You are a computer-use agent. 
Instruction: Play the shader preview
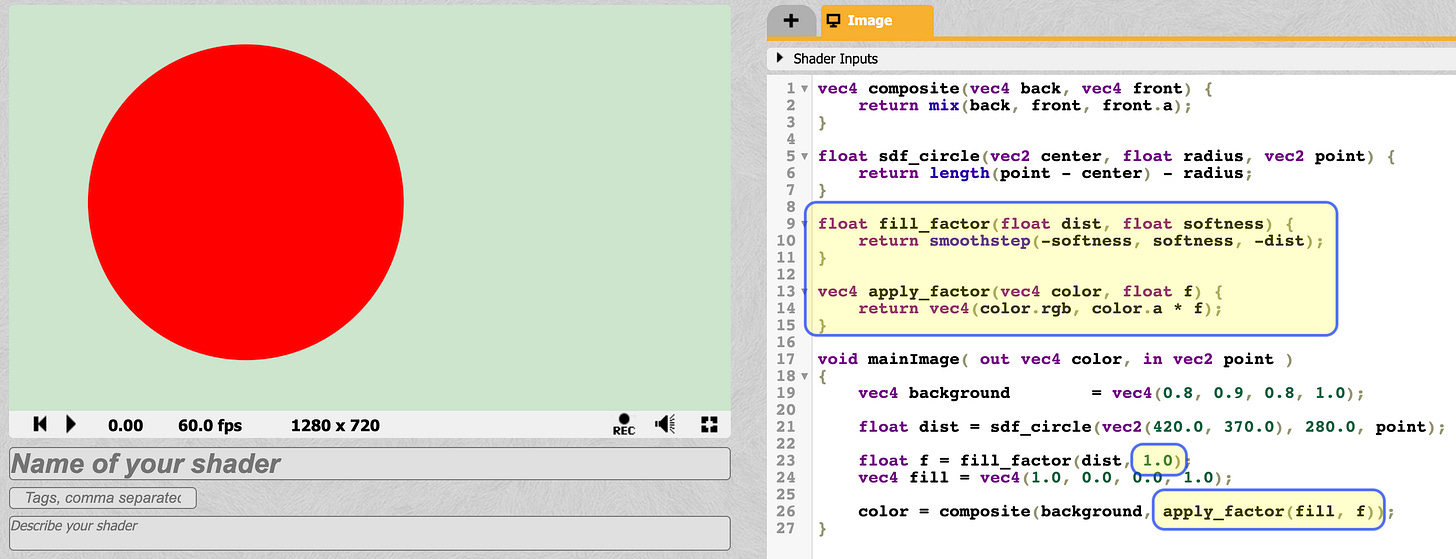(x=71, y=424)
